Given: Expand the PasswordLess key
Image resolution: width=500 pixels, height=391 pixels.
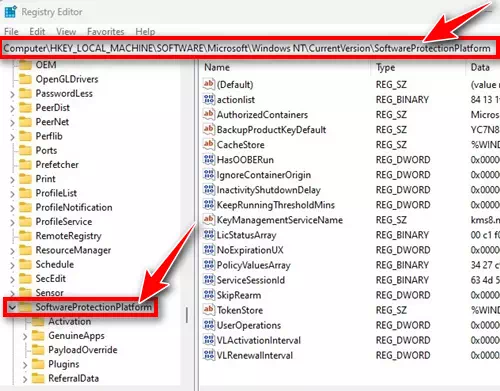Looking at the screenshot, I should 12,94.
